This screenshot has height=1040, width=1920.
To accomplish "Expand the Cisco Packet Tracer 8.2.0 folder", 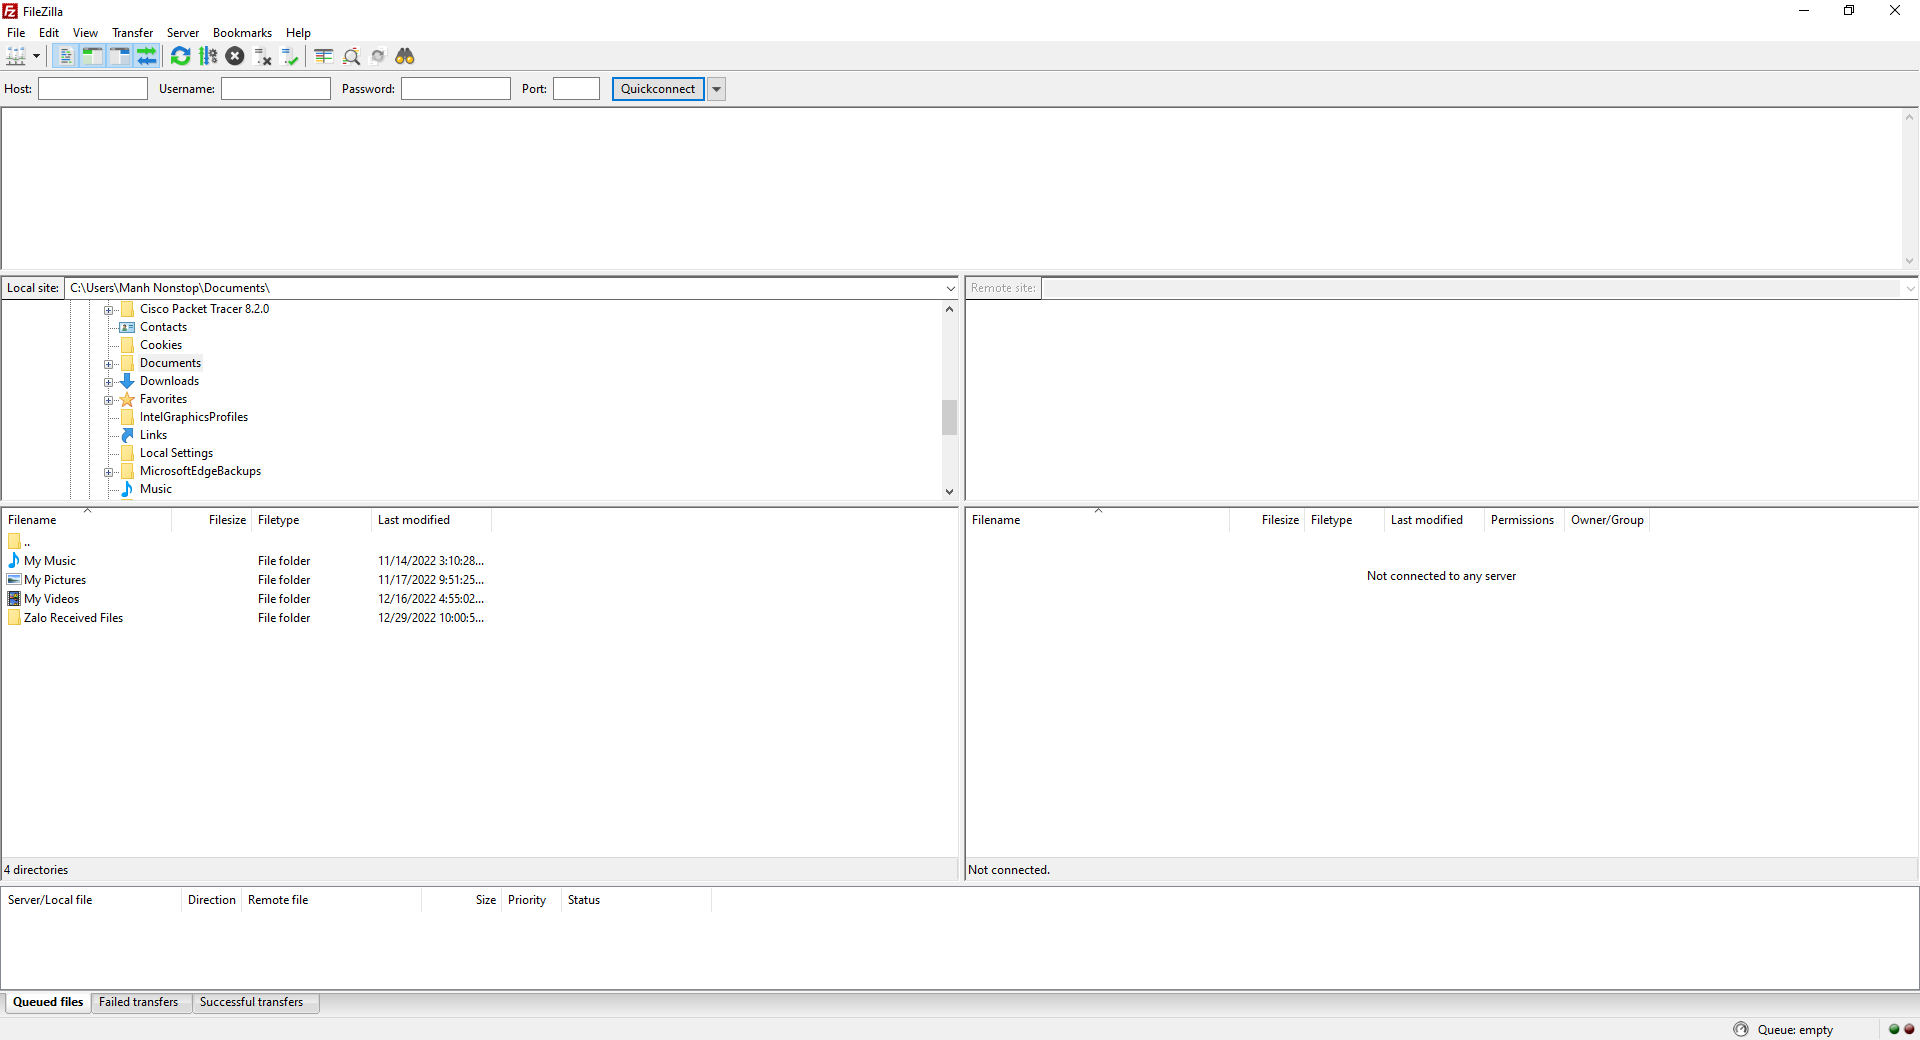I will coord(109,310).
